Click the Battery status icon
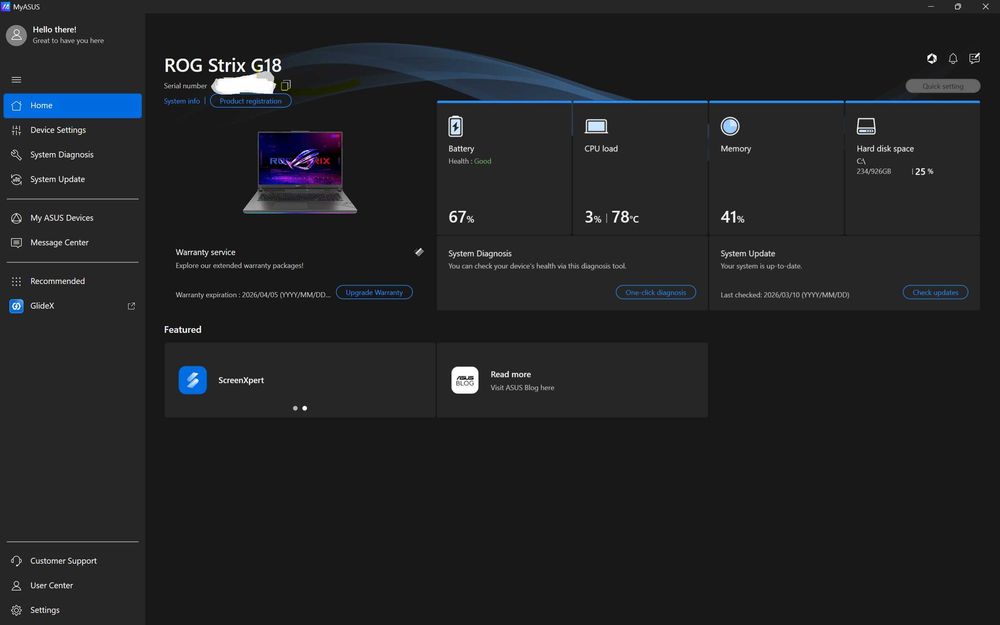 [x=455, y=126]
